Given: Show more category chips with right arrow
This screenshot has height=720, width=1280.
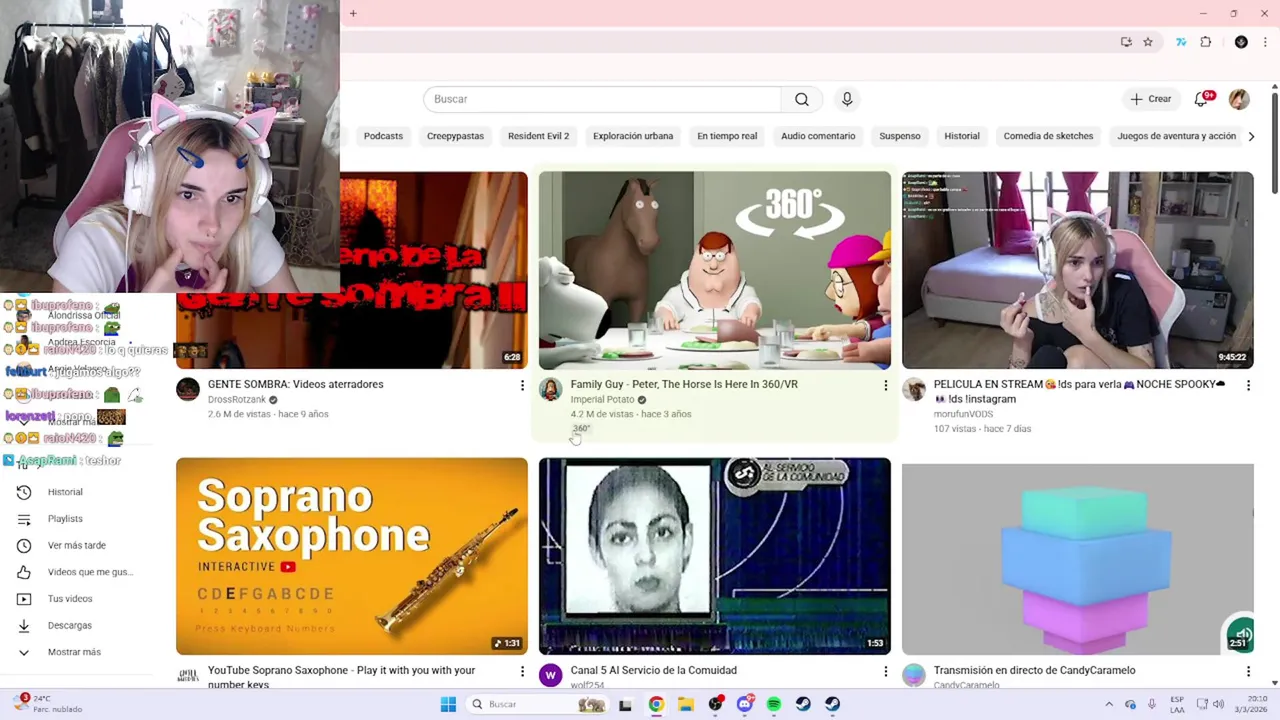Looking at the screenshot, I should click(1251, 136).
